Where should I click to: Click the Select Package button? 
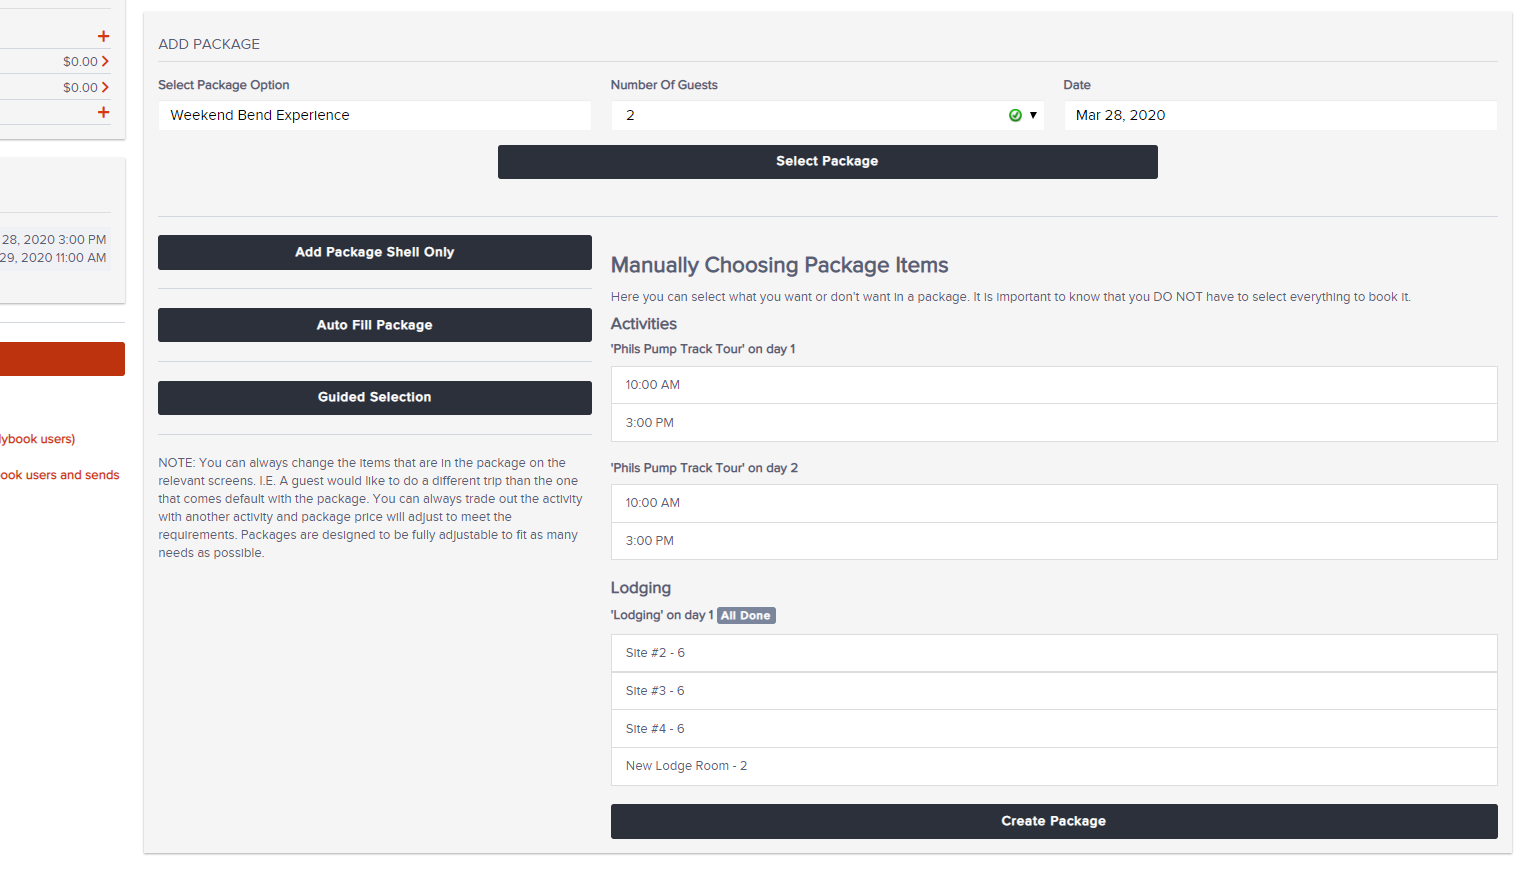(x=827, y=161)
